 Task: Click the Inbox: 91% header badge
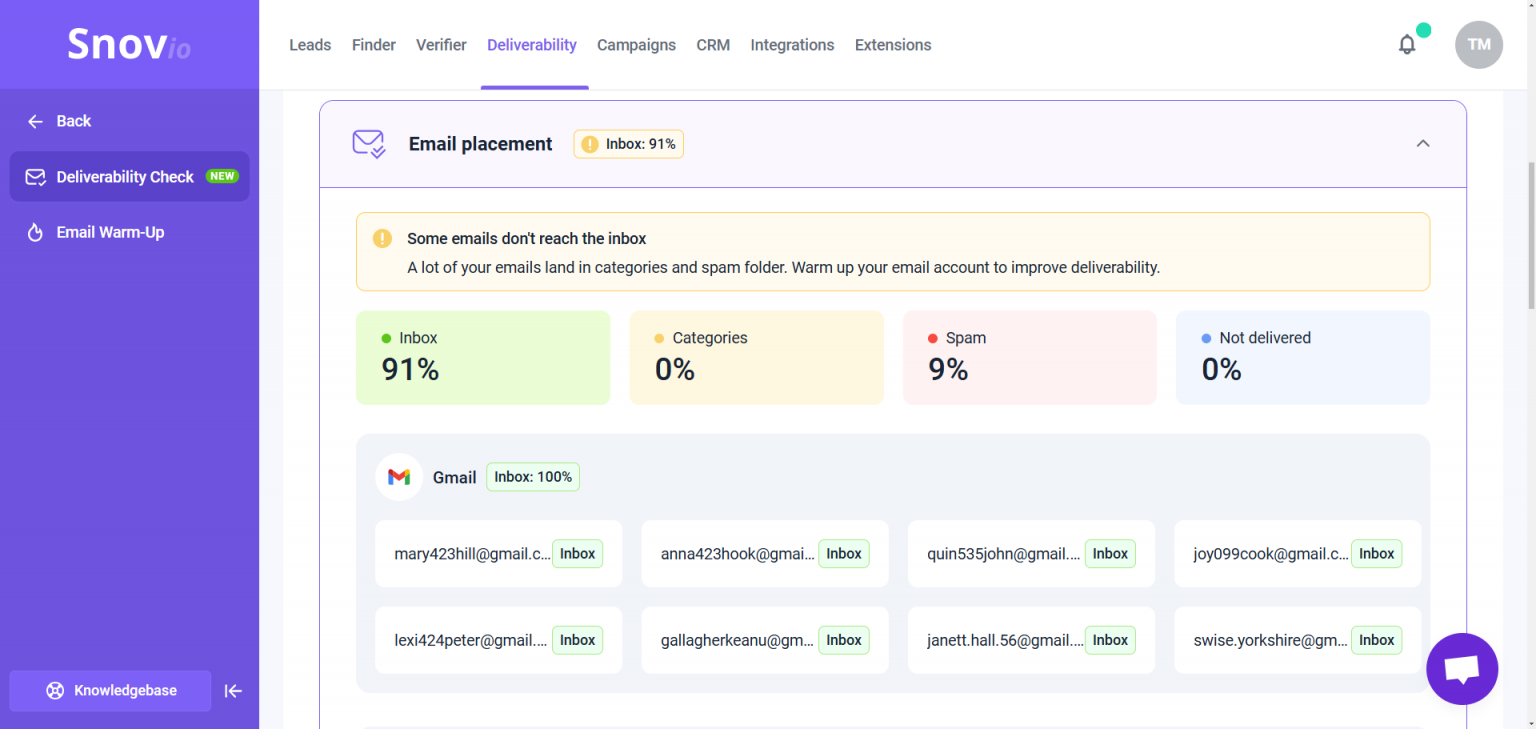tap(628, 144)
